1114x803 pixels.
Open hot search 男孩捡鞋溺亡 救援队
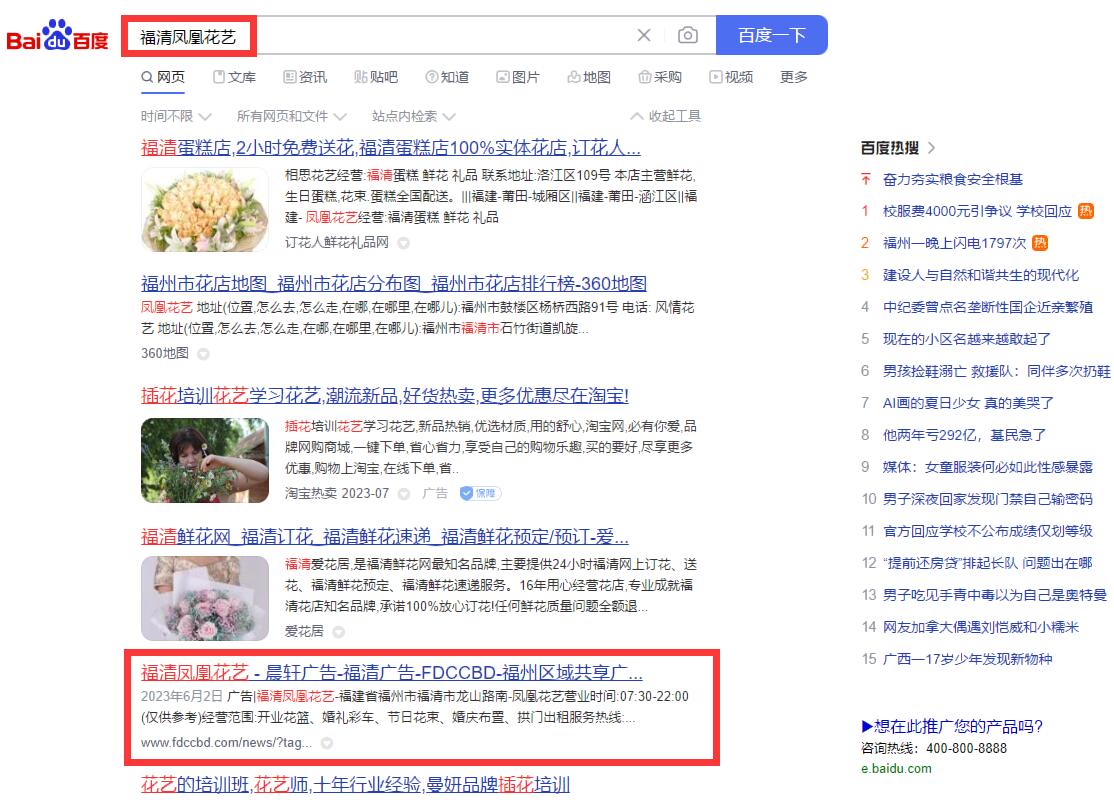coord(996,371)
